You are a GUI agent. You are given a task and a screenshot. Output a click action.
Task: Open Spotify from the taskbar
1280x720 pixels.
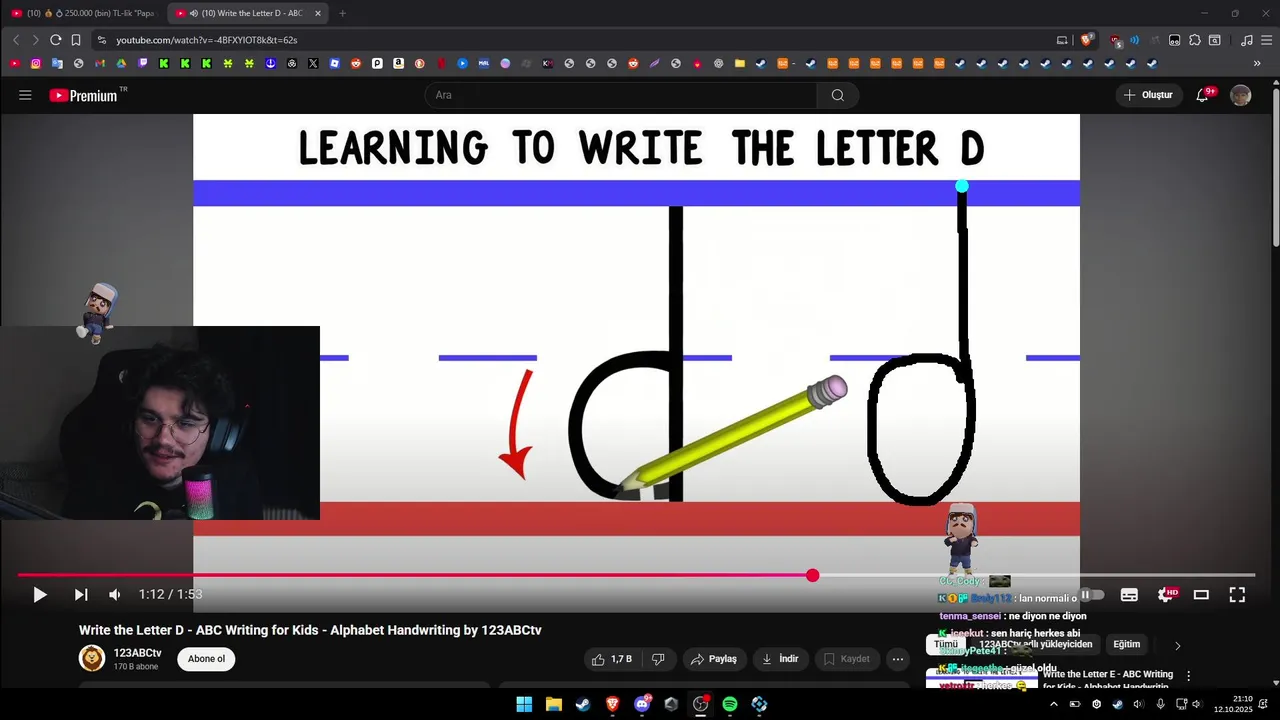(x=729, y=704)
